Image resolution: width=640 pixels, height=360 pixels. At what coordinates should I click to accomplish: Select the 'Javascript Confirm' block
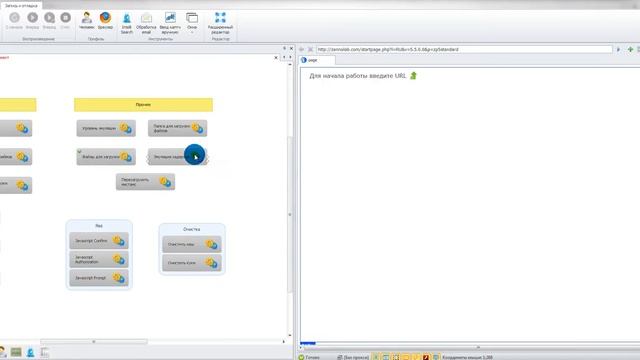[x=99, y=241]
